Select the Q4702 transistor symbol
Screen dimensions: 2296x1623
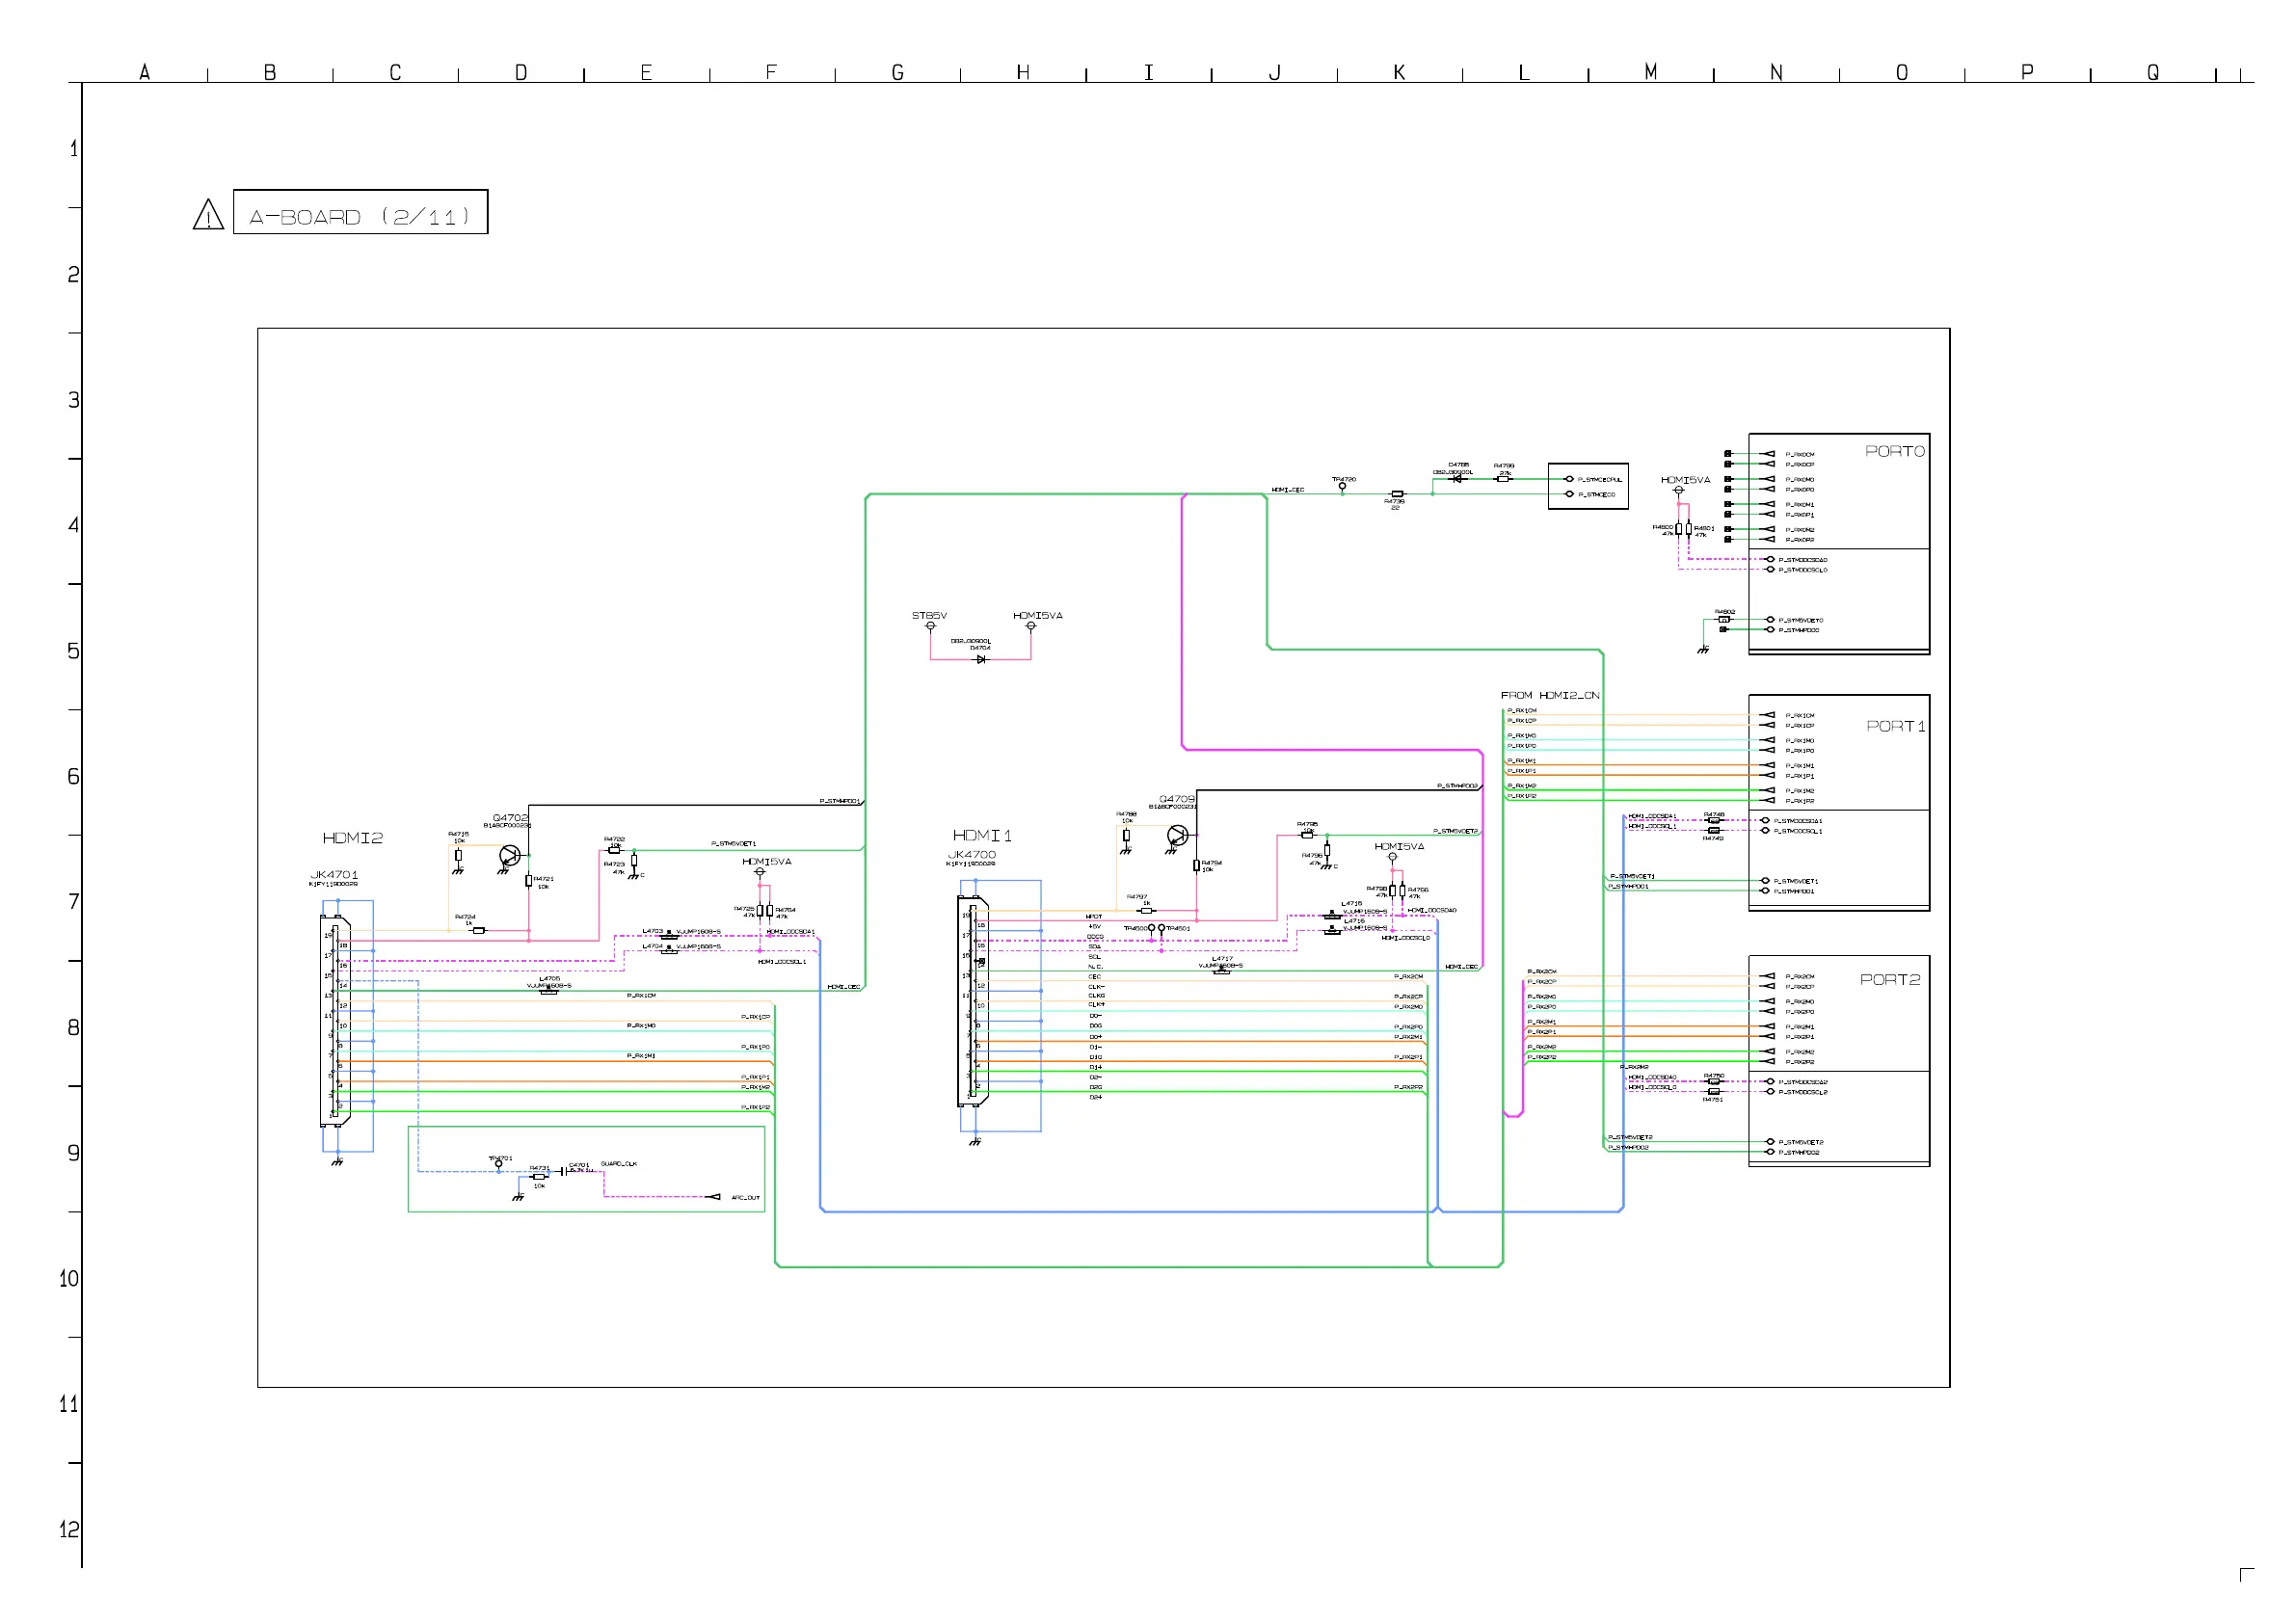coord(509,856)
